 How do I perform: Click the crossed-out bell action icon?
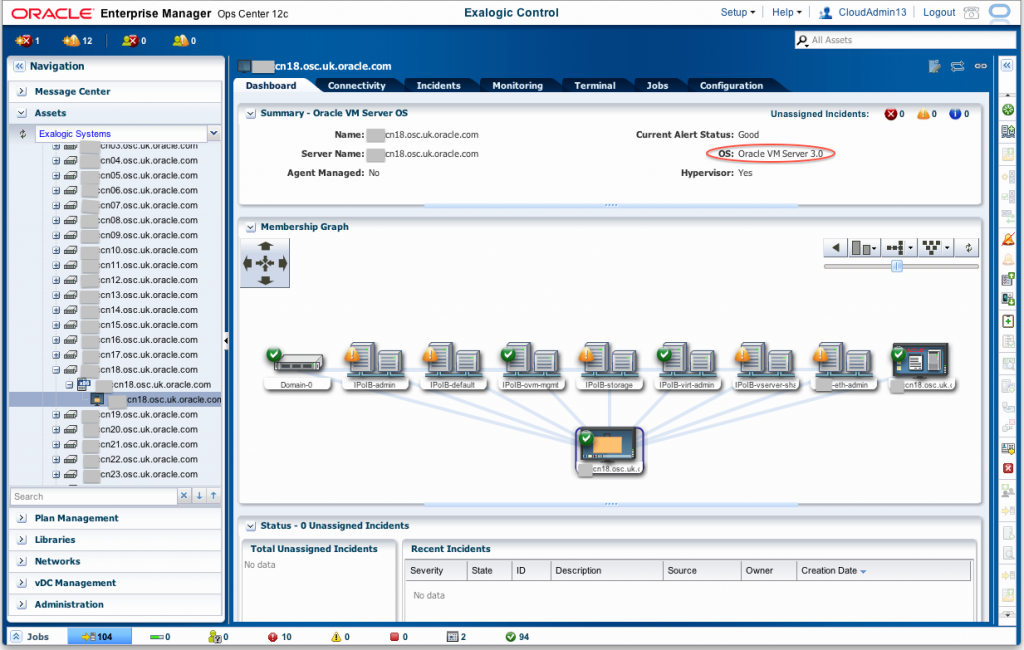point(1008,240)
